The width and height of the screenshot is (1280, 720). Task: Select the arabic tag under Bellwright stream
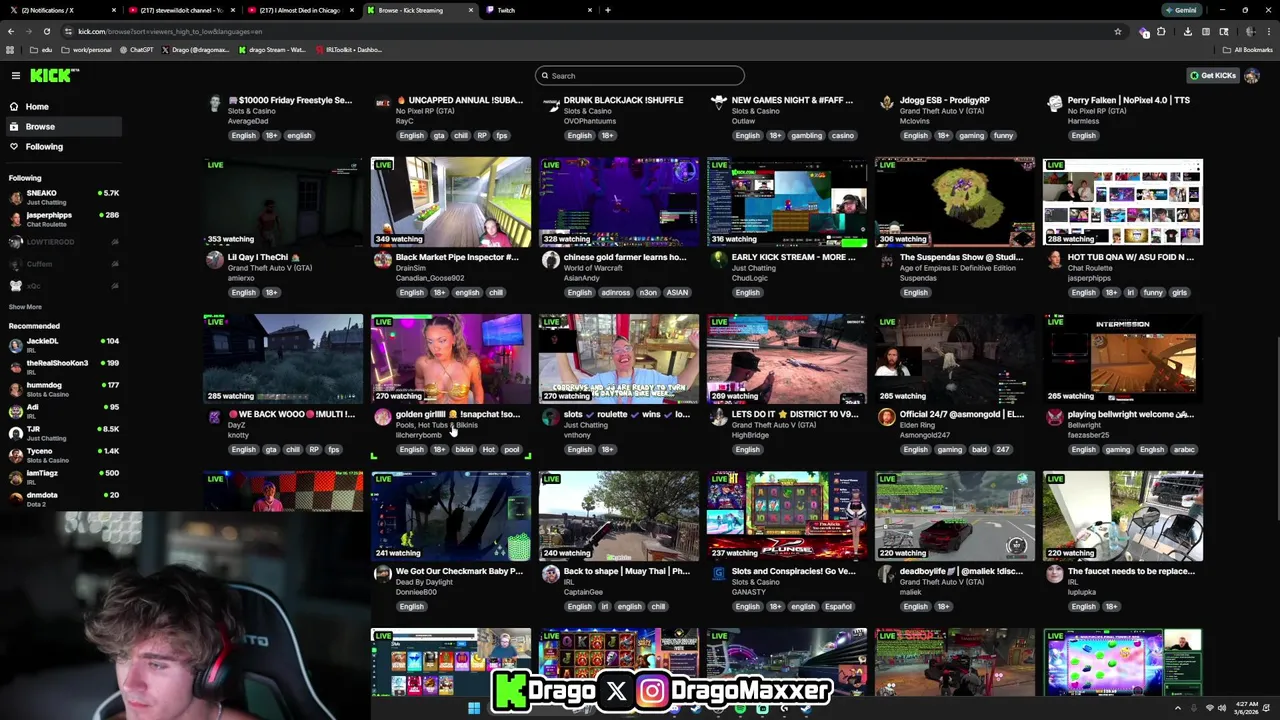[1183, 449]
